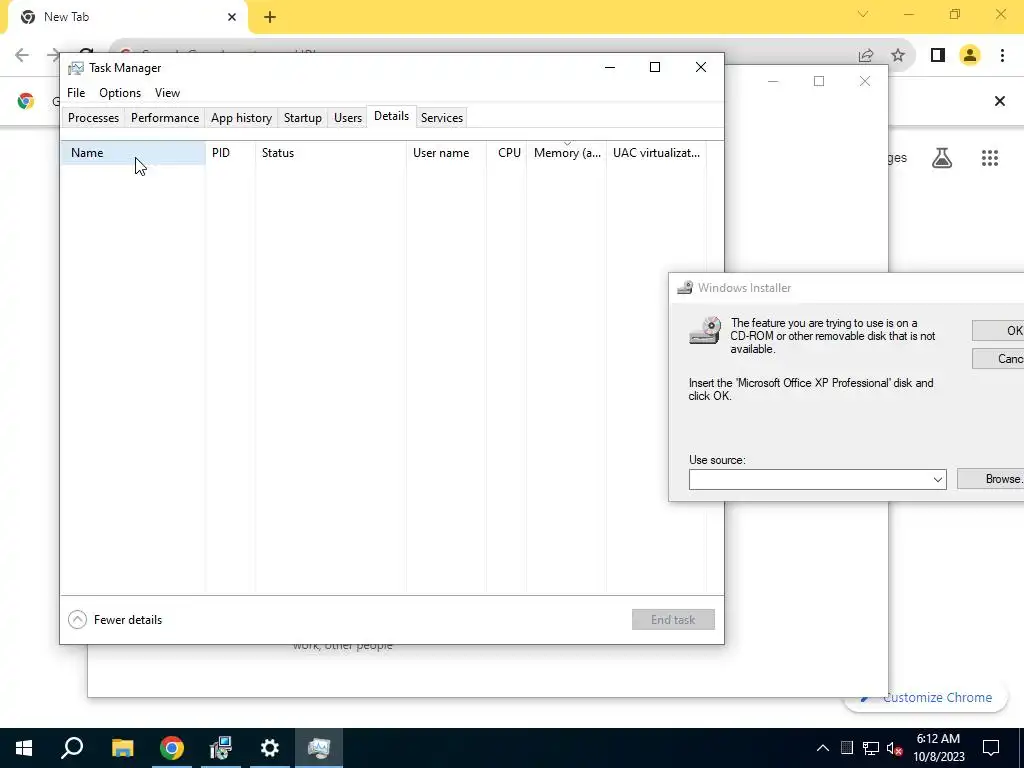Share this page in Chrome

[x=866, y=56]
